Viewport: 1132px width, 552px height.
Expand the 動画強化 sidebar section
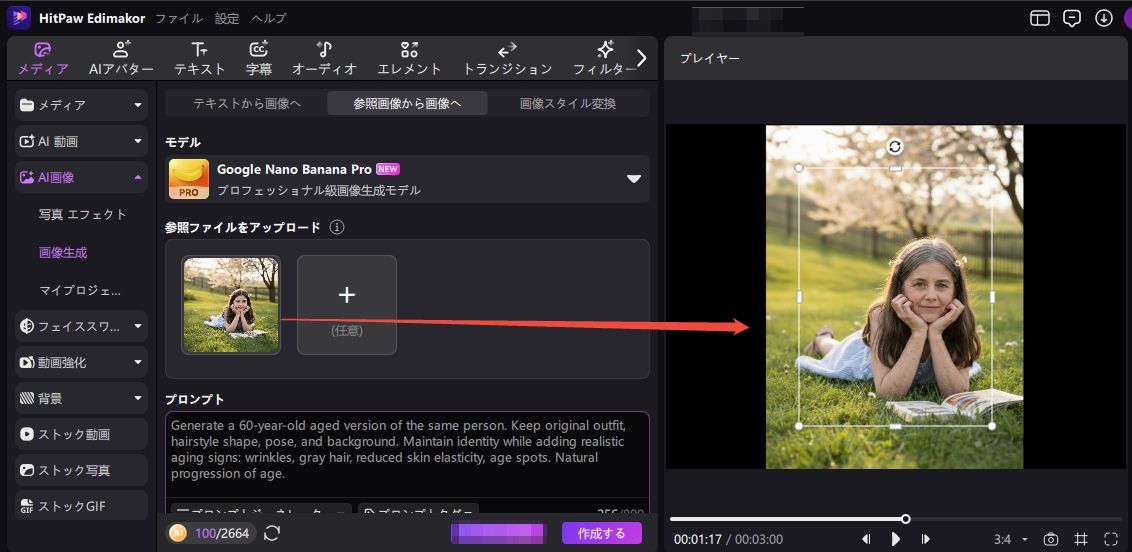point(81,362)
